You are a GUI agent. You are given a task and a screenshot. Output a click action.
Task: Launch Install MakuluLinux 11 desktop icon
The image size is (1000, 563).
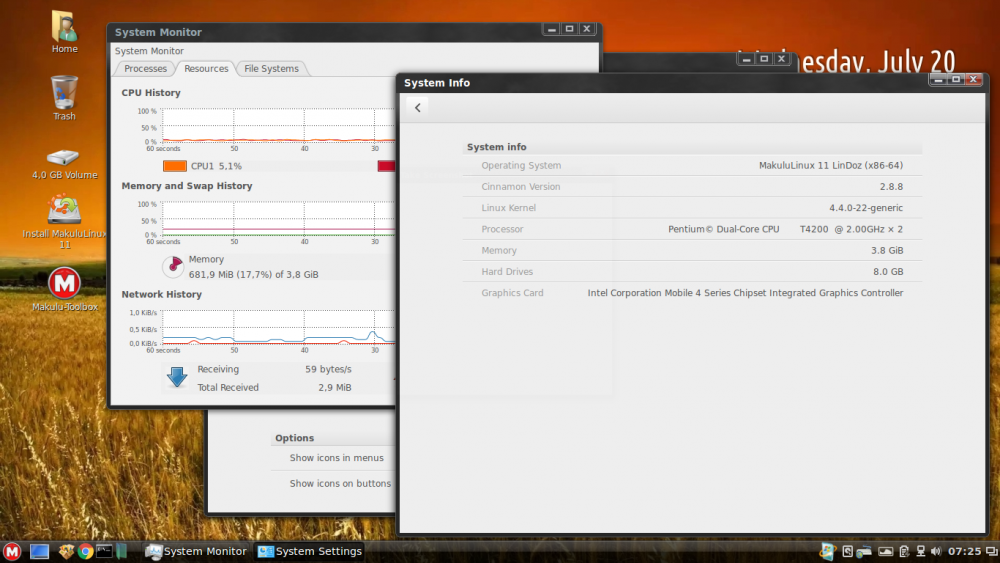[x=64, y=222]
